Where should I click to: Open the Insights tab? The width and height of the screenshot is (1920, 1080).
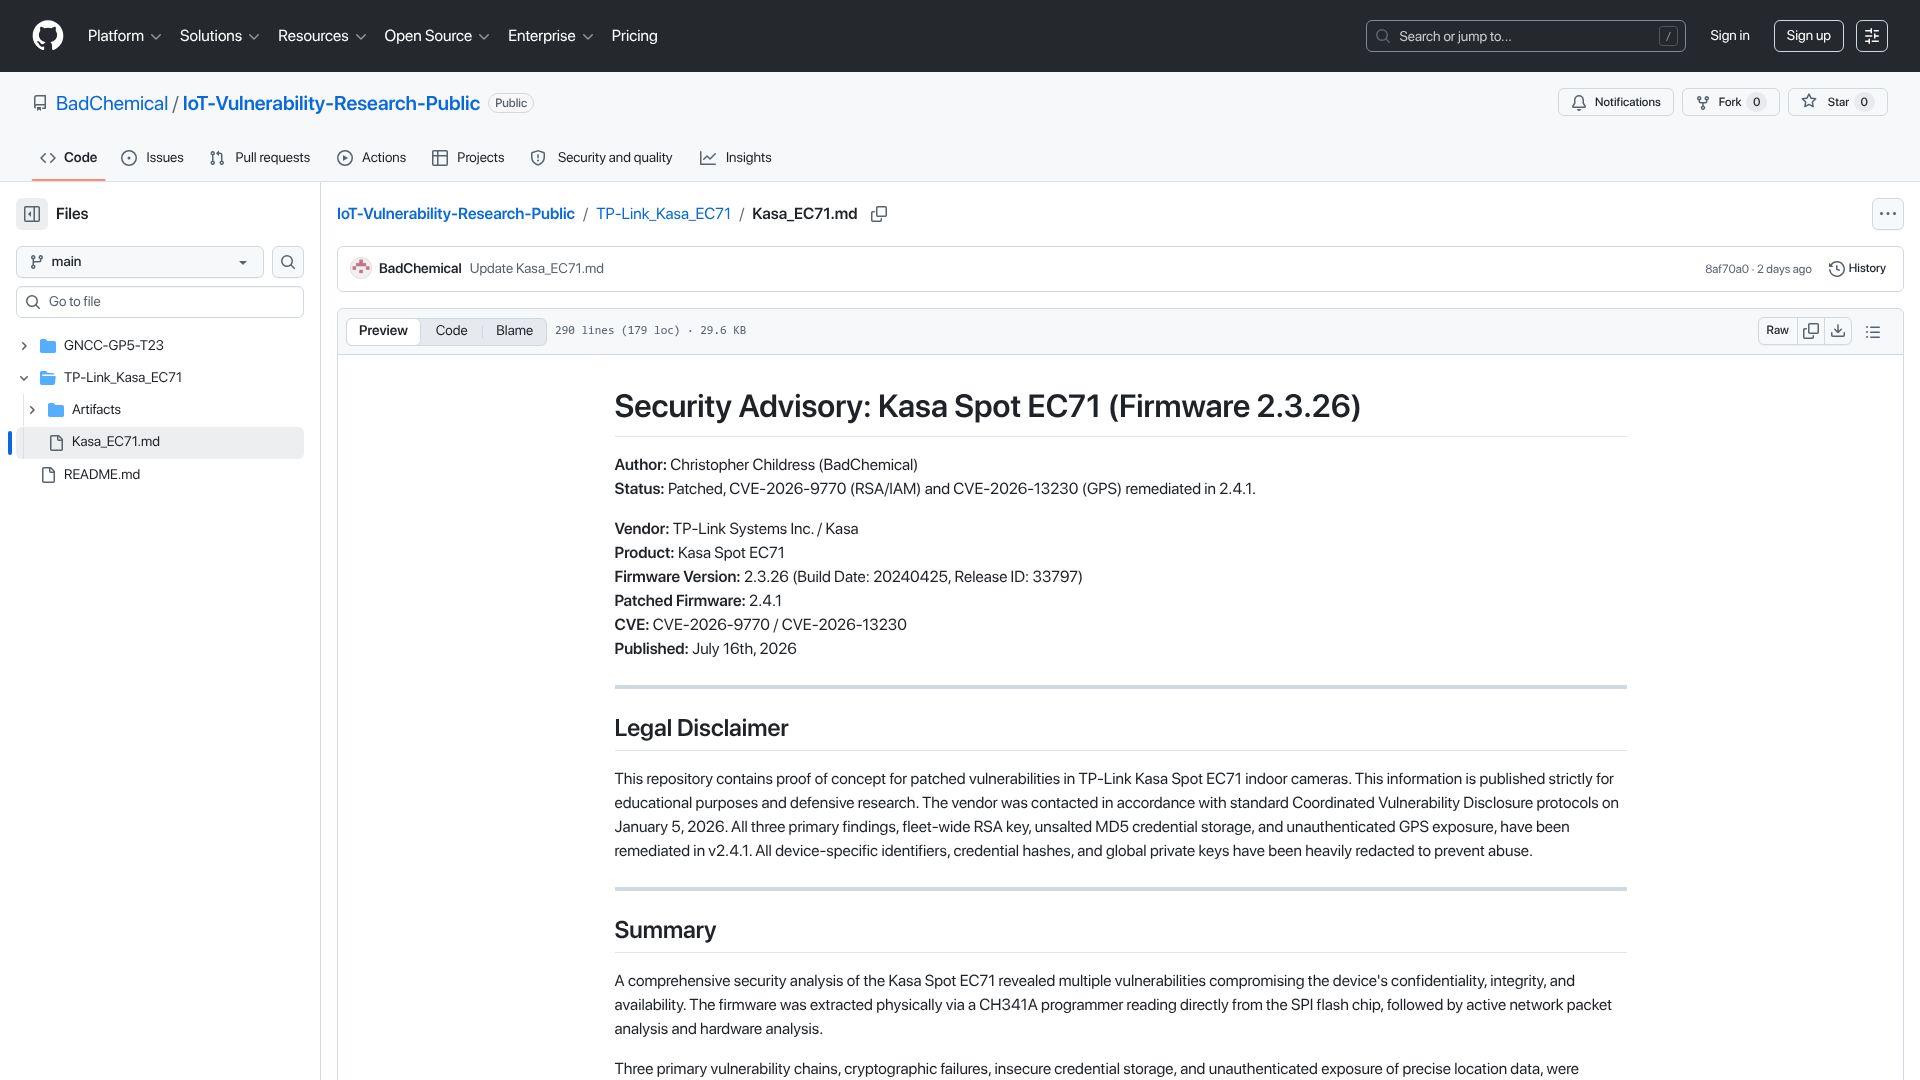736,158
